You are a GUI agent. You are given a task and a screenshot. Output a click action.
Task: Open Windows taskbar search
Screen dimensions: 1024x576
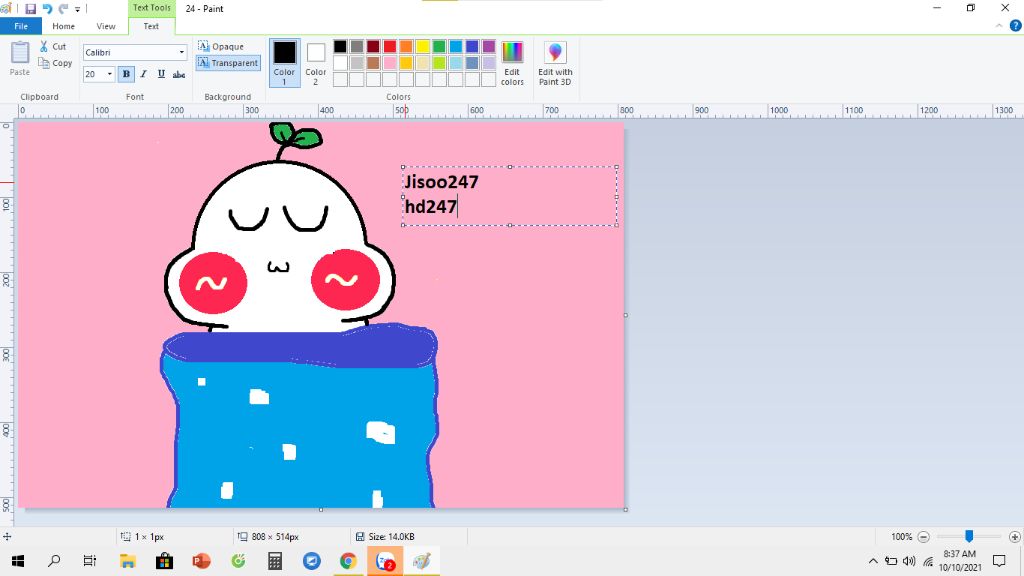[54, 561]
